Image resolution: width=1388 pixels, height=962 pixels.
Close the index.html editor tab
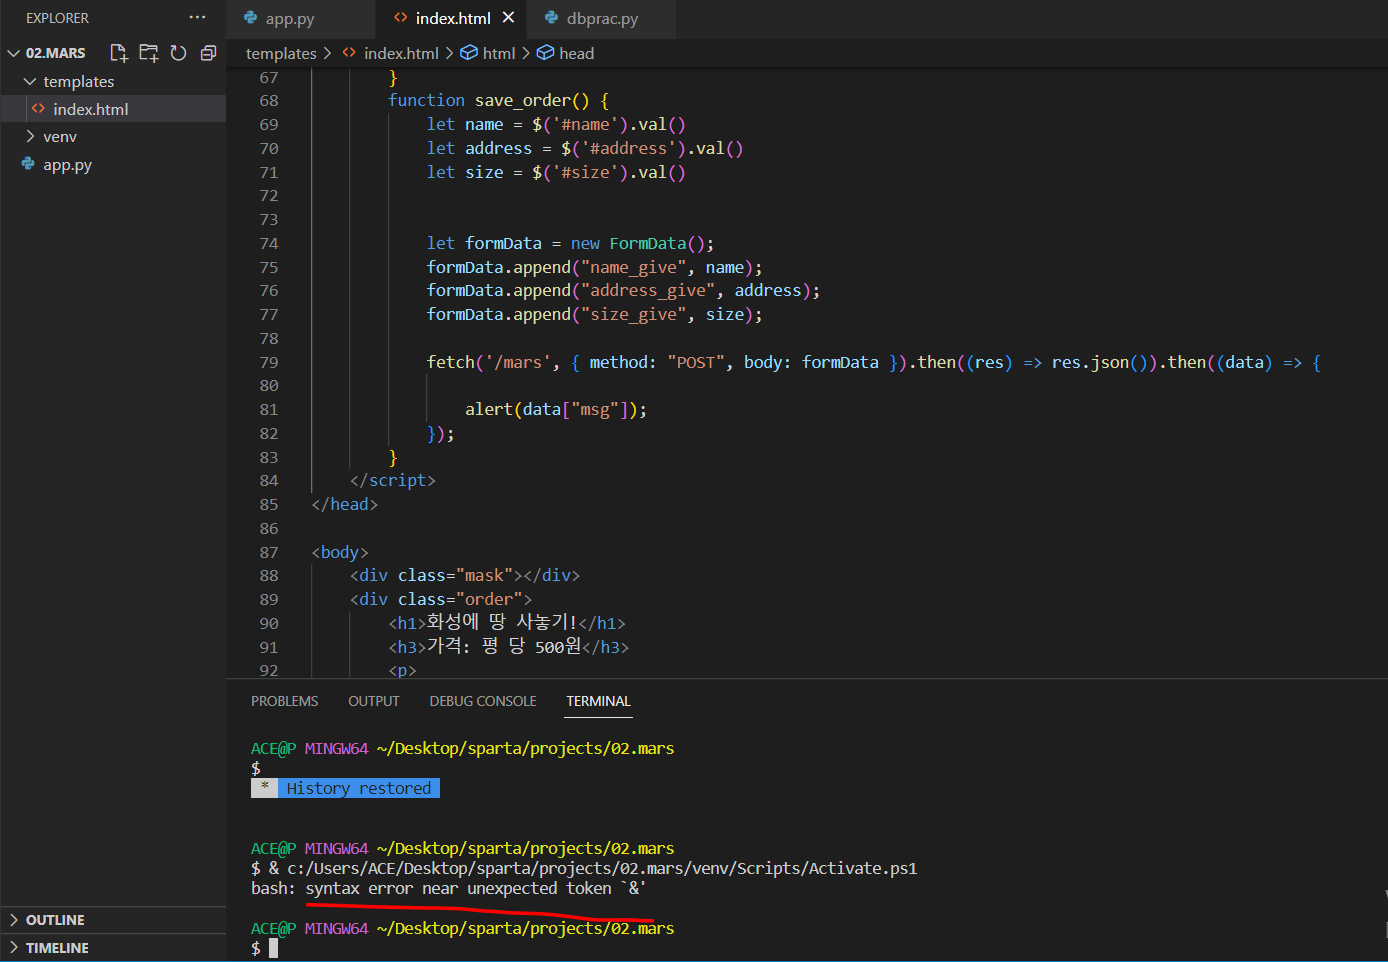[x=508, y=18]
